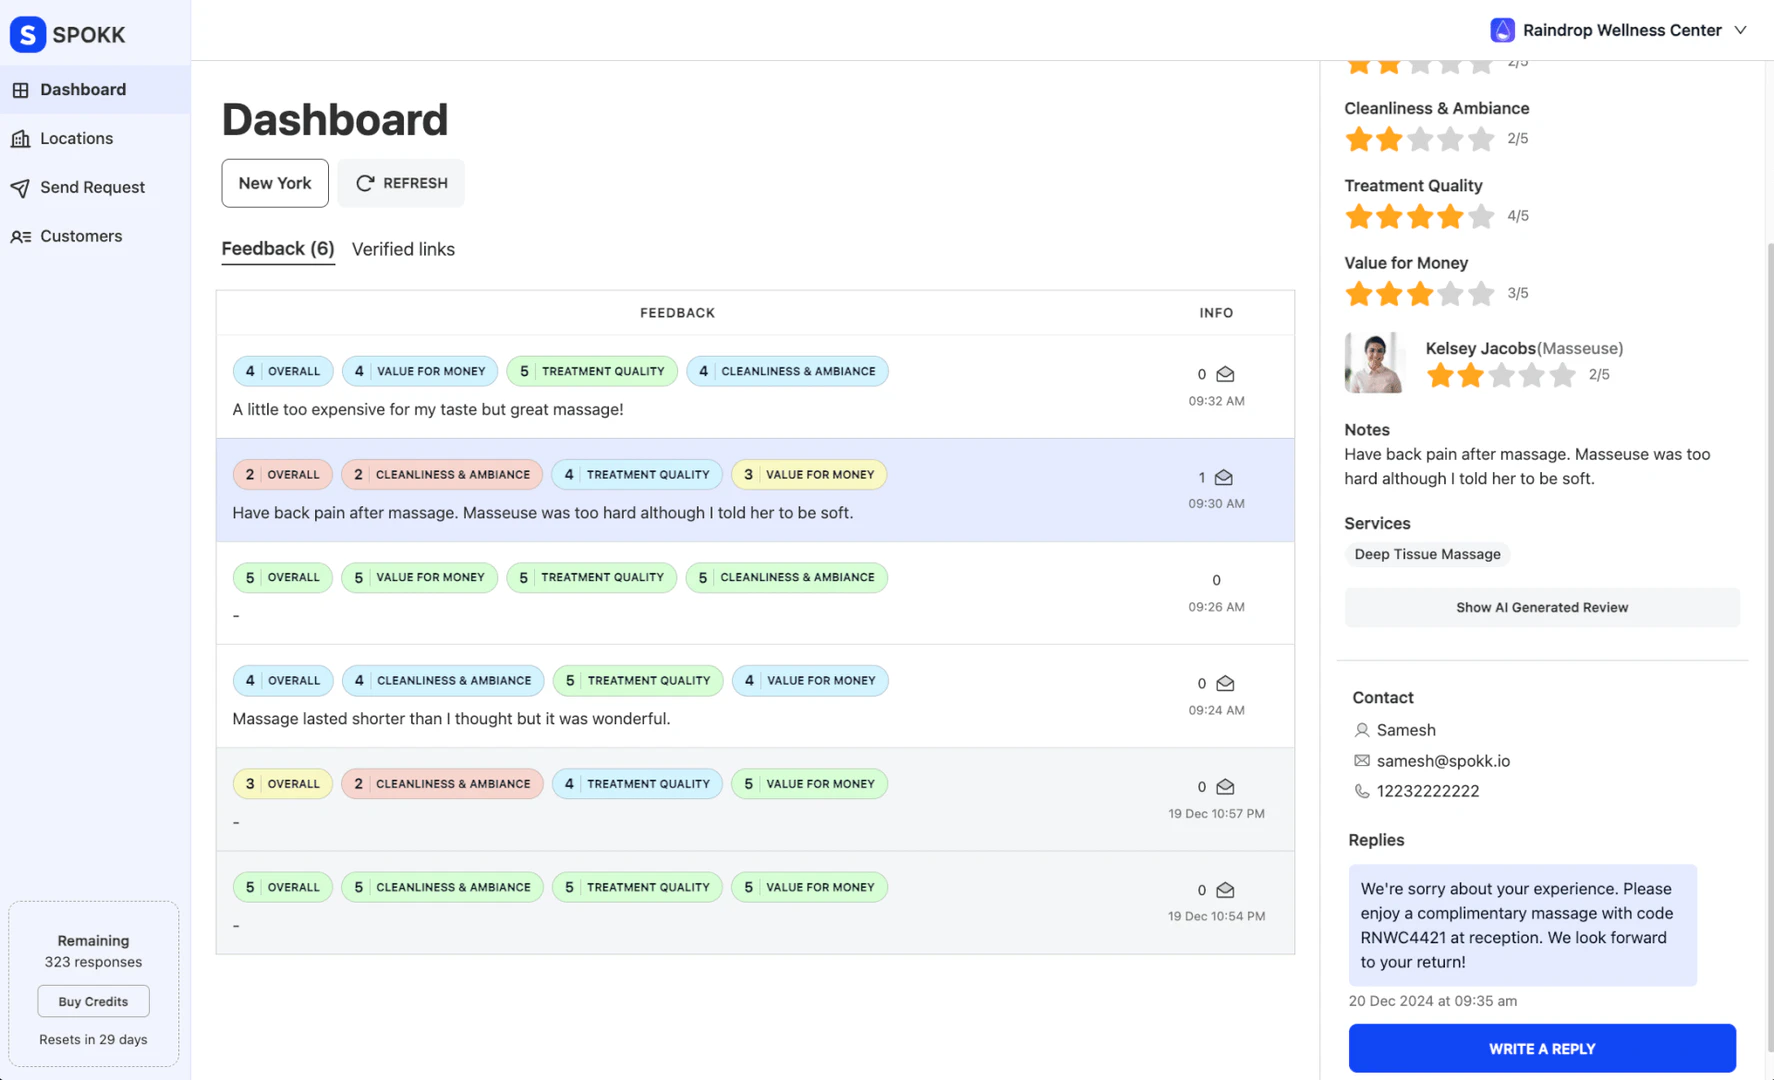Show AI Generated Review for this feedback
This screenshot has height=1080, width=1774.
tap(1541, 607)
